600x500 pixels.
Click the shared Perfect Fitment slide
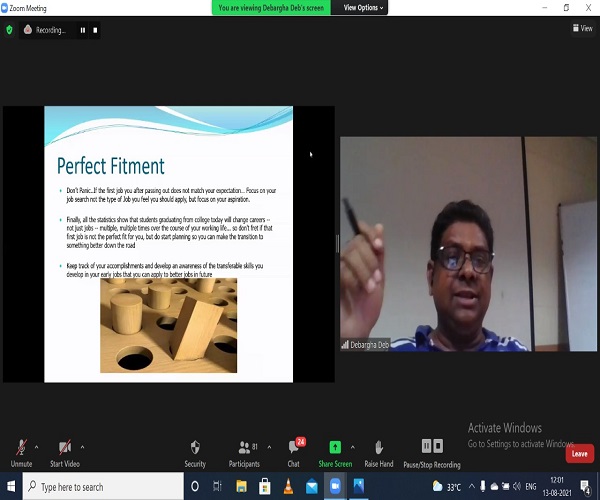coord(168,244)
